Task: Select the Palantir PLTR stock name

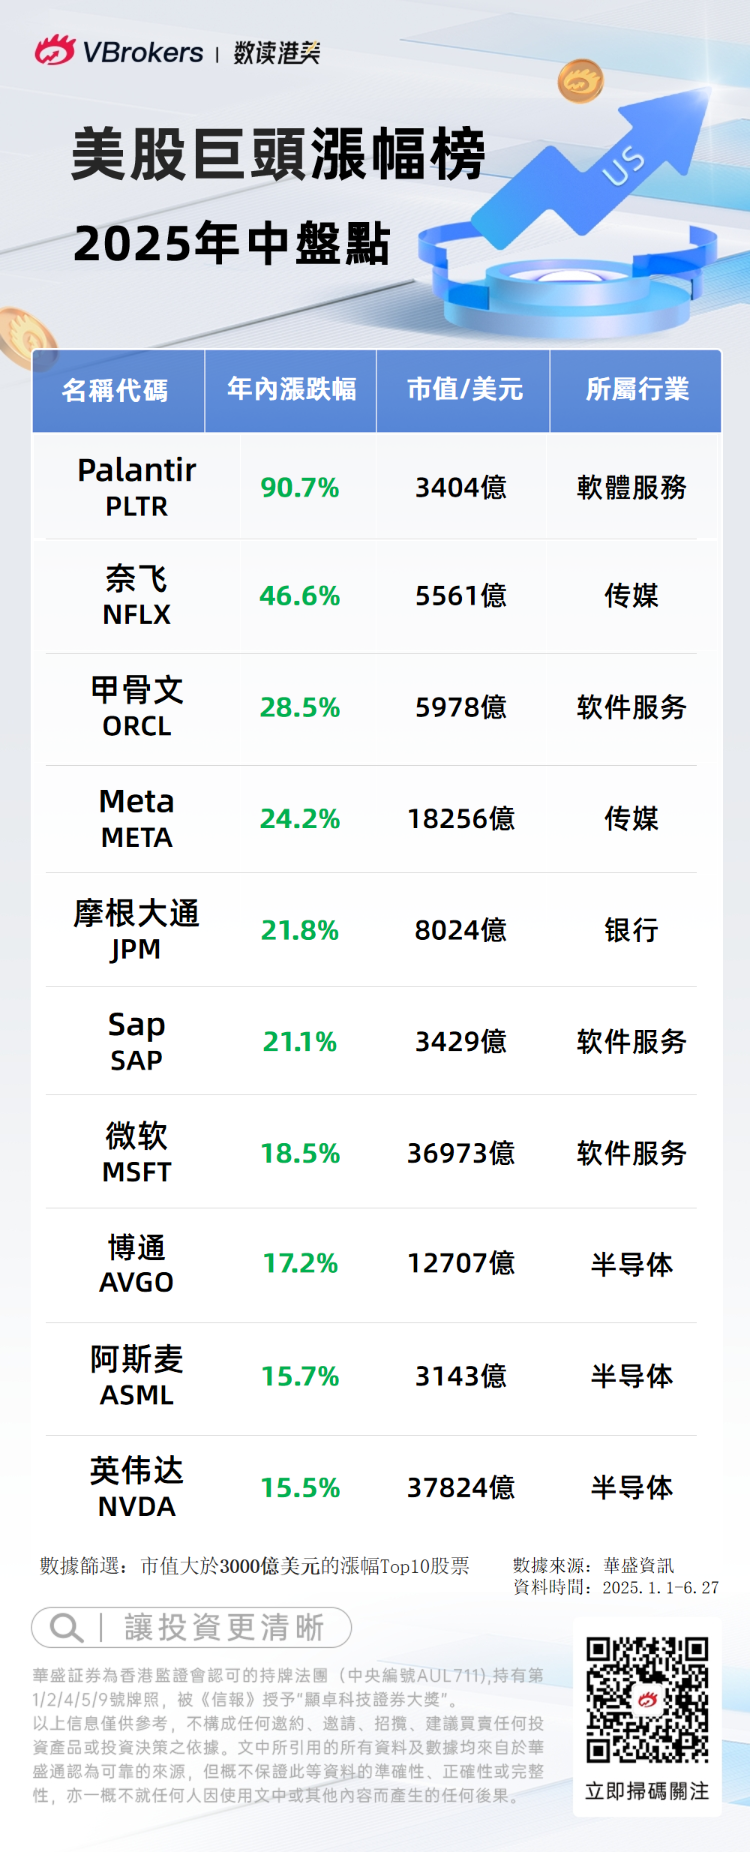Action: coord(137,486)
